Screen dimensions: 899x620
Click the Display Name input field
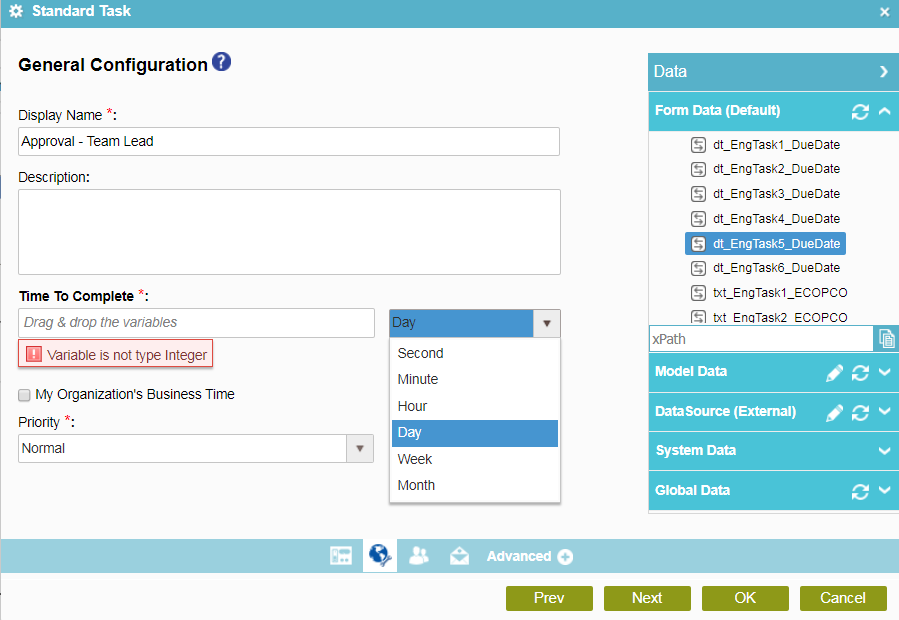(x=289, y=142)
